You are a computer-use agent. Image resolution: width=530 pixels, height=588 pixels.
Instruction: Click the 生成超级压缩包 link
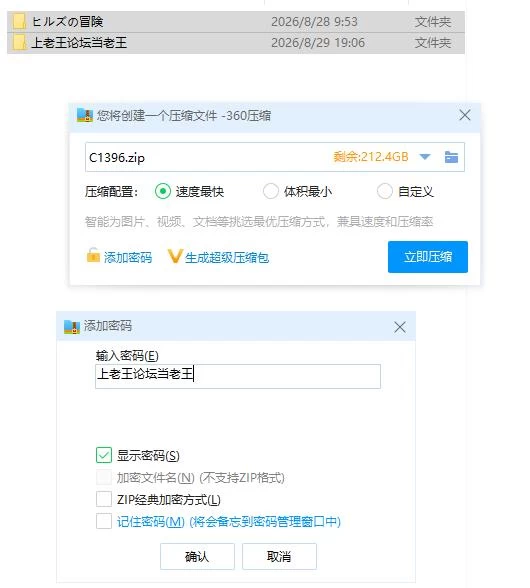pyautogui.click(x=227, y=258)
